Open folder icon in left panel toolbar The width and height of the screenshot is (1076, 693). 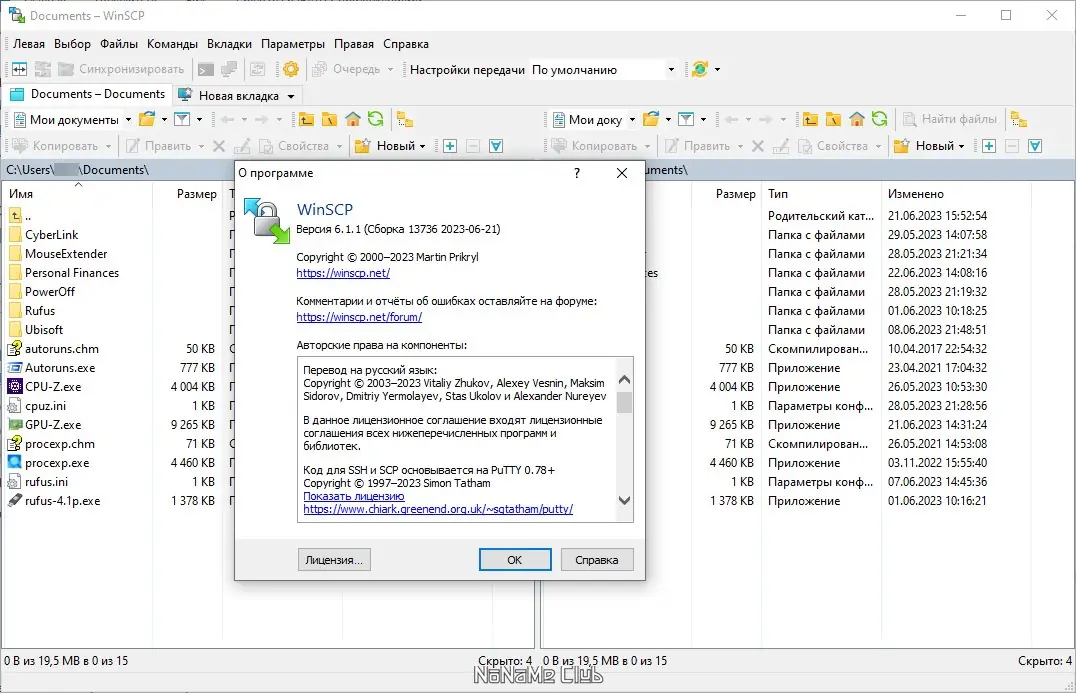[x=147, y=119]
